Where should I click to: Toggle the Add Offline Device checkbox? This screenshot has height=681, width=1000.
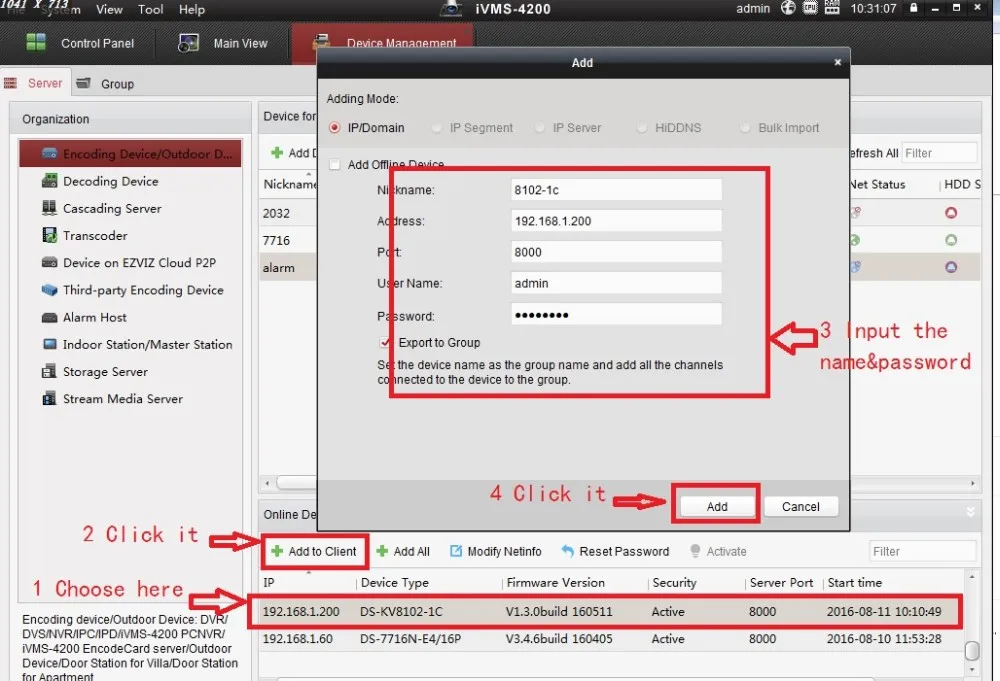tap(334, 165)
